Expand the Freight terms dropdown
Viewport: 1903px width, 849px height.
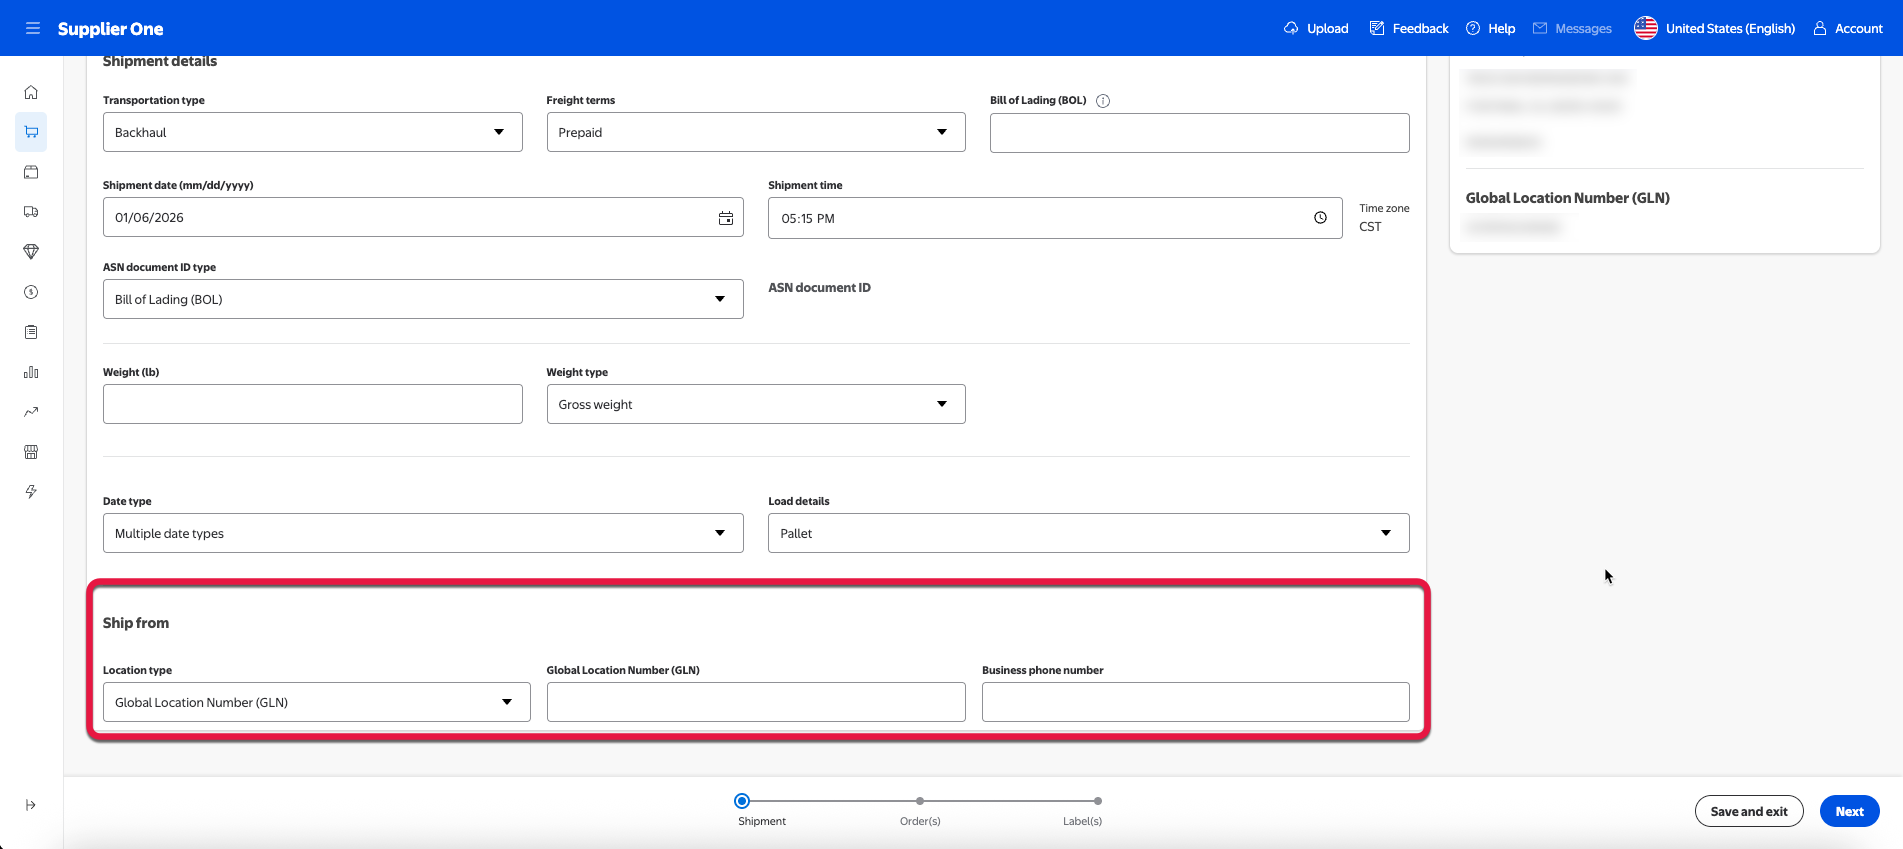[x=755, y=132]
